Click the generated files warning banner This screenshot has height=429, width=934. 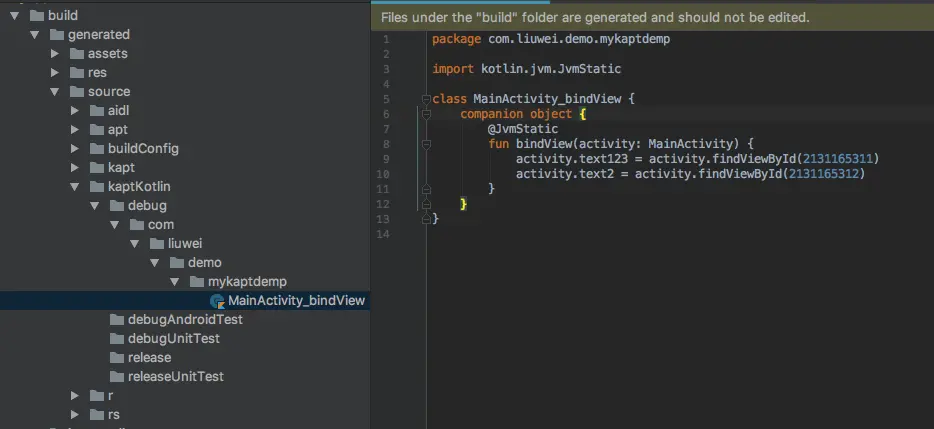coord(652,17)
